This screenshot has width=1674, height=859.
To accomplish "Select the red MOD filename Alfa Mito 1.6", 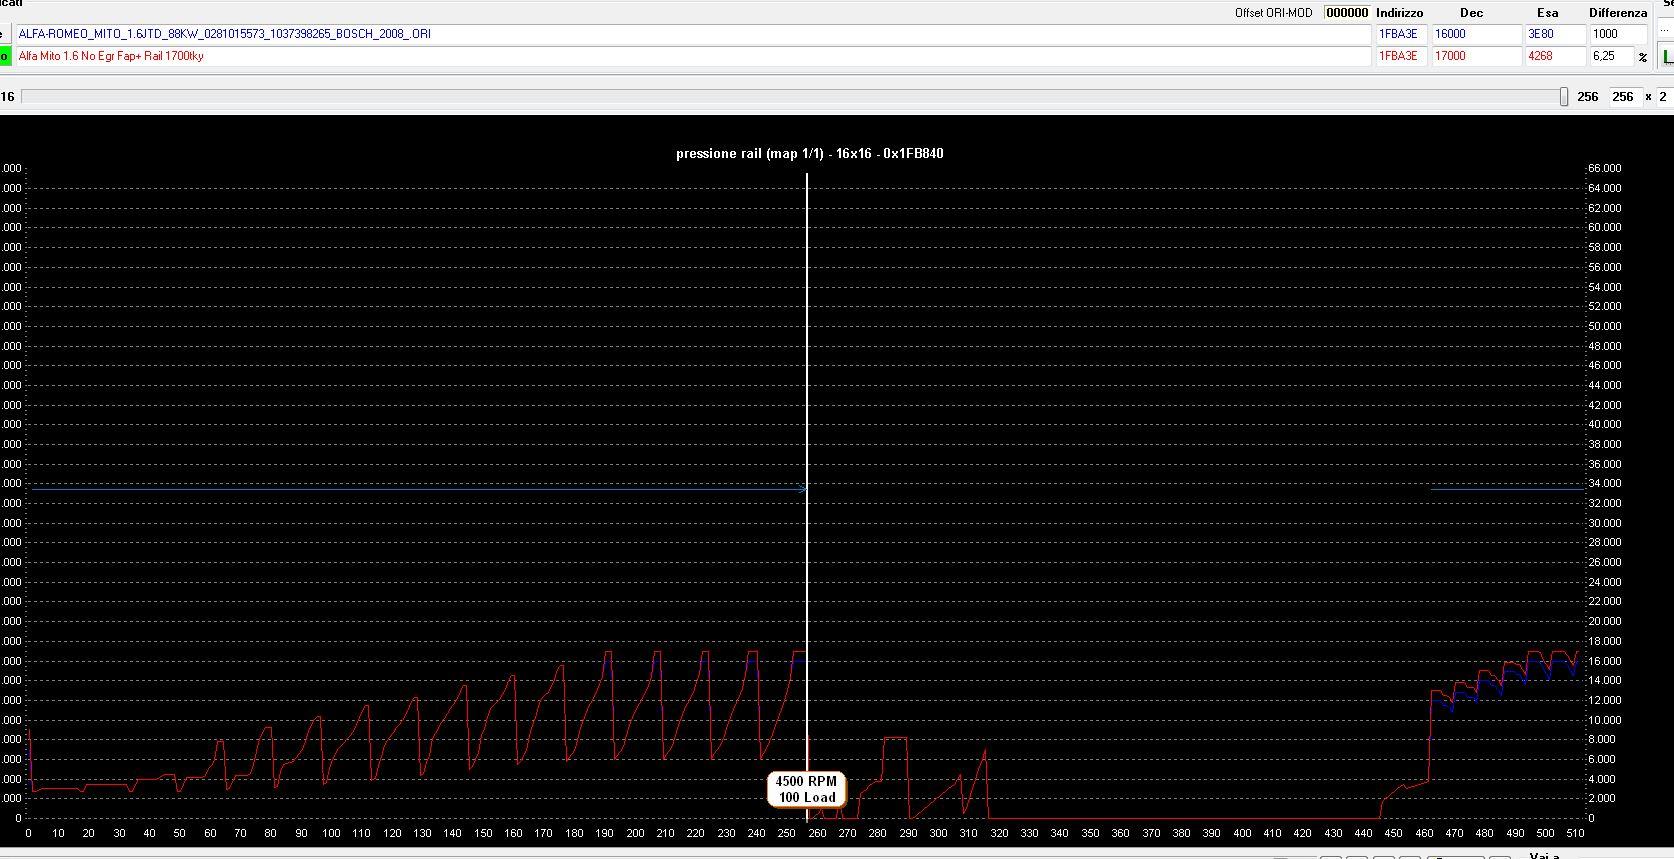I will click(x=693, y=56).
